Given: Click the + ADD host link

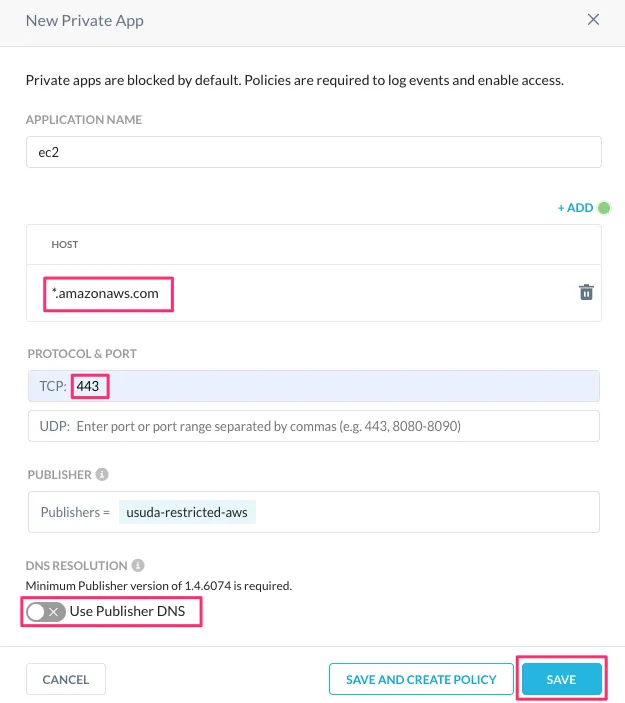Looking at the screenshot, I should 575,208.
